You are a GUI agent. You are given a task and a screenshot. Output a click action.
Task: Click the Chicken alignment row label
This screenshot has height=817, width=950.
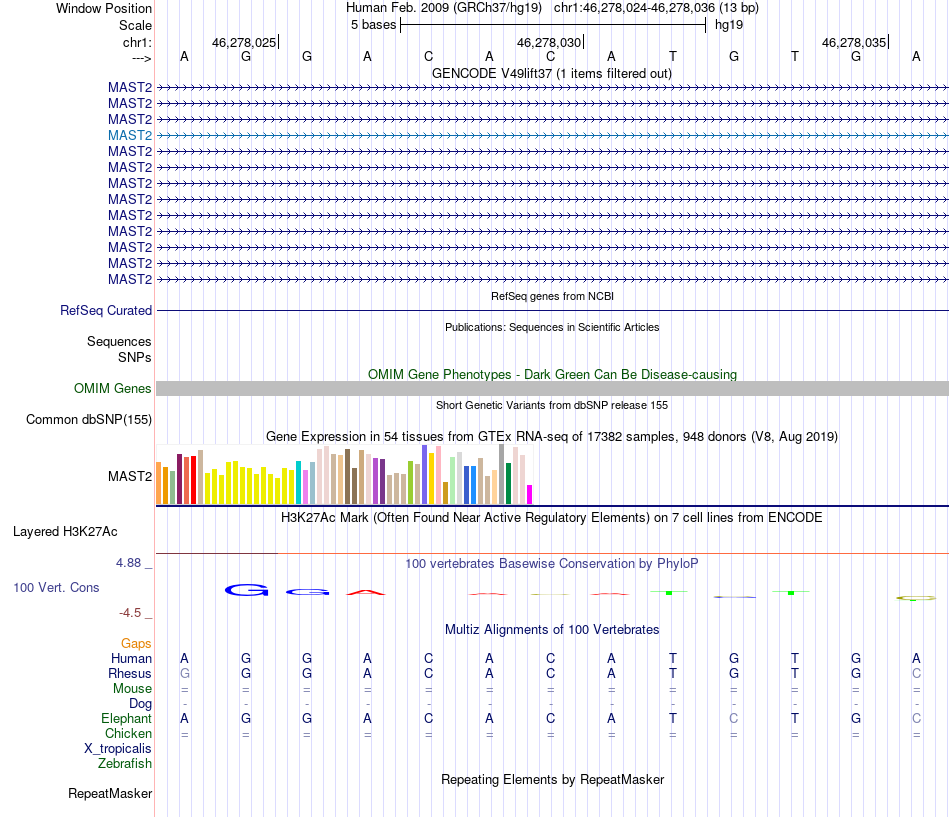coord(128,733)
